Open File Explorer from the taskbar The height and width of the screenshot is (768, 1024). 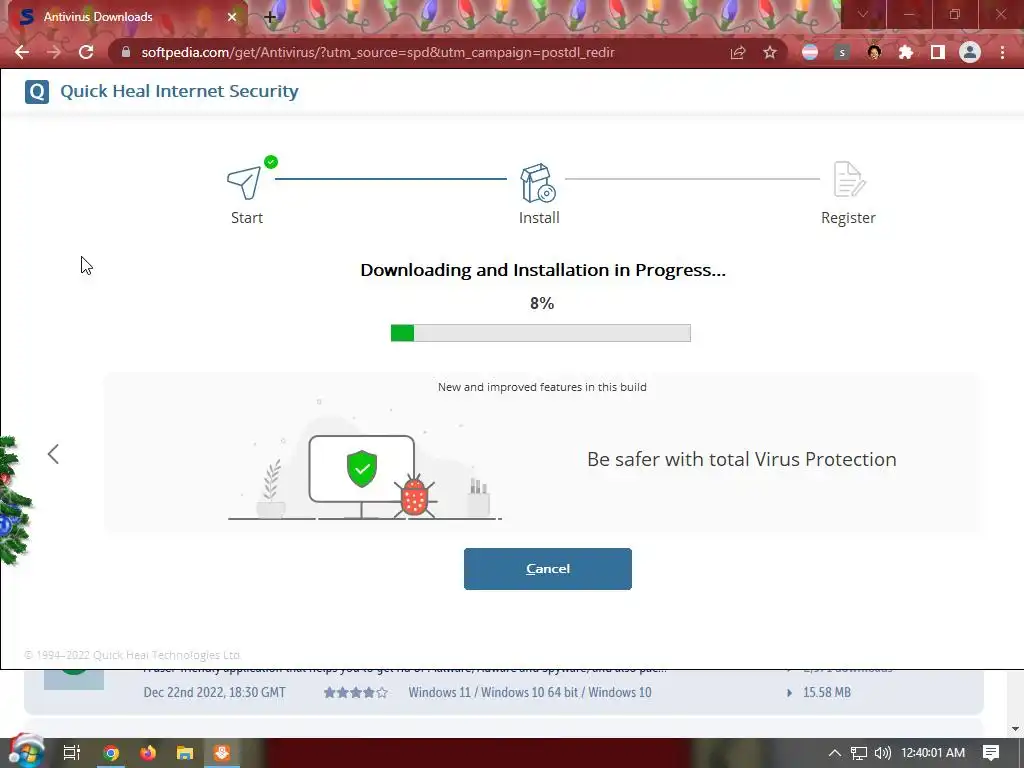185,753
